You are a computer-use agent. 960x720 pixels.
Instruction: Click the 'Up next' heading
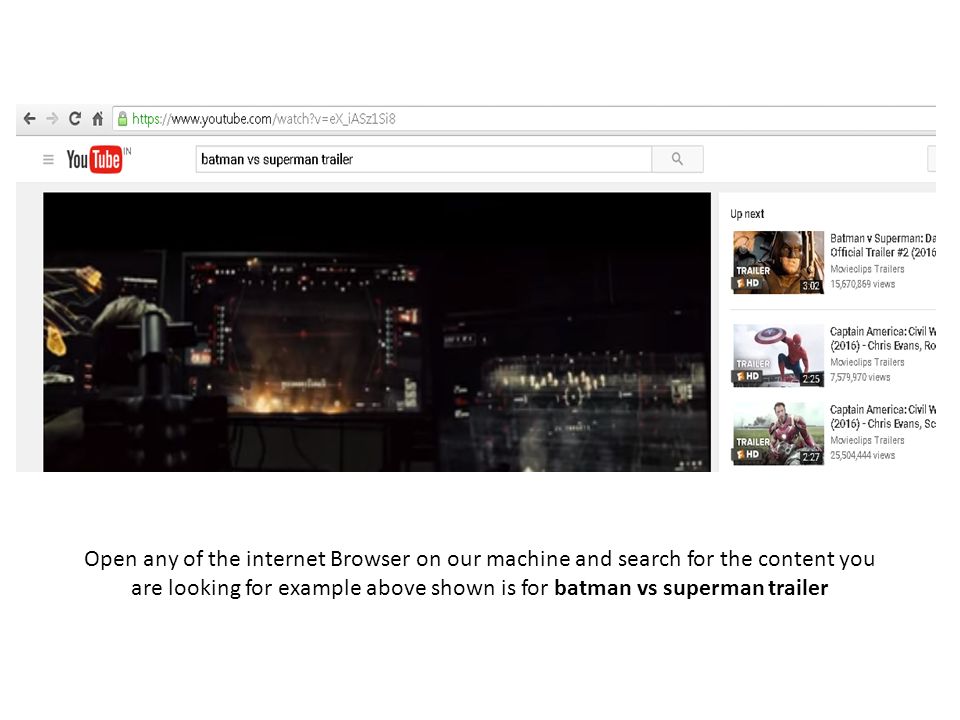click(x=747, y=214)
